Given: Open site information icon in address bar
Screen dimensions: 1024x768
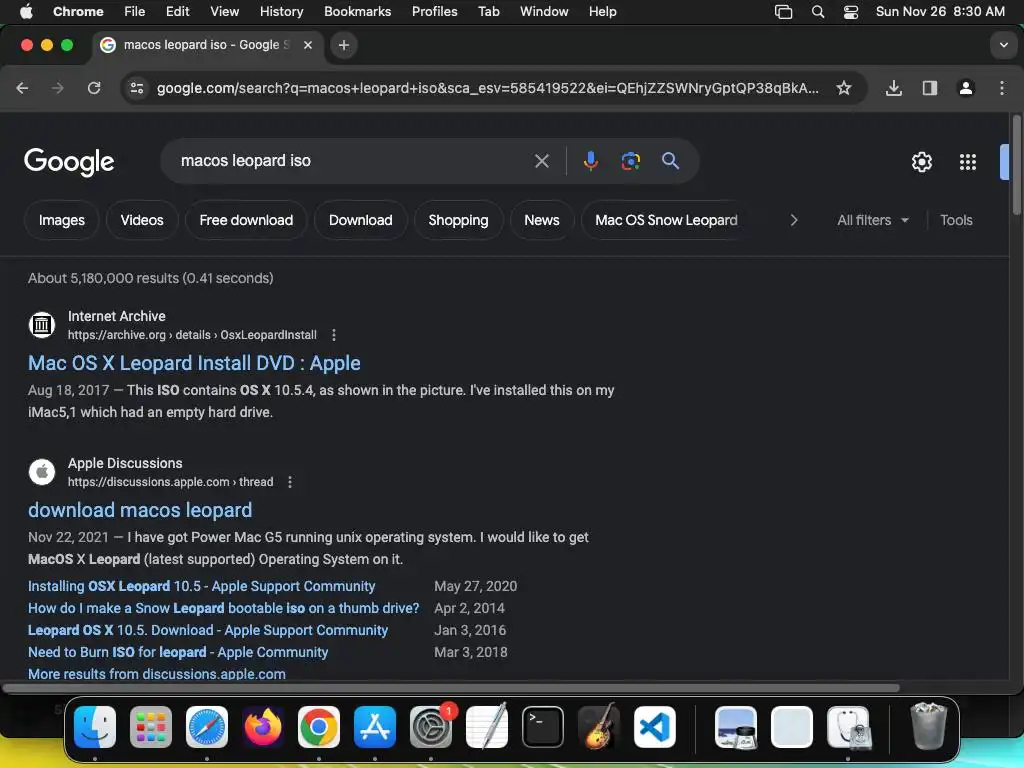Looking at the screenshot, I should 136,88.
